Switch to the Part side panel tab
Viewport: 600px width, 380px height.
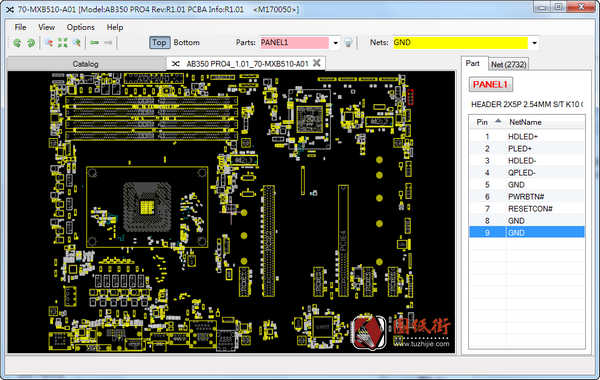click(x=473, y=64)
